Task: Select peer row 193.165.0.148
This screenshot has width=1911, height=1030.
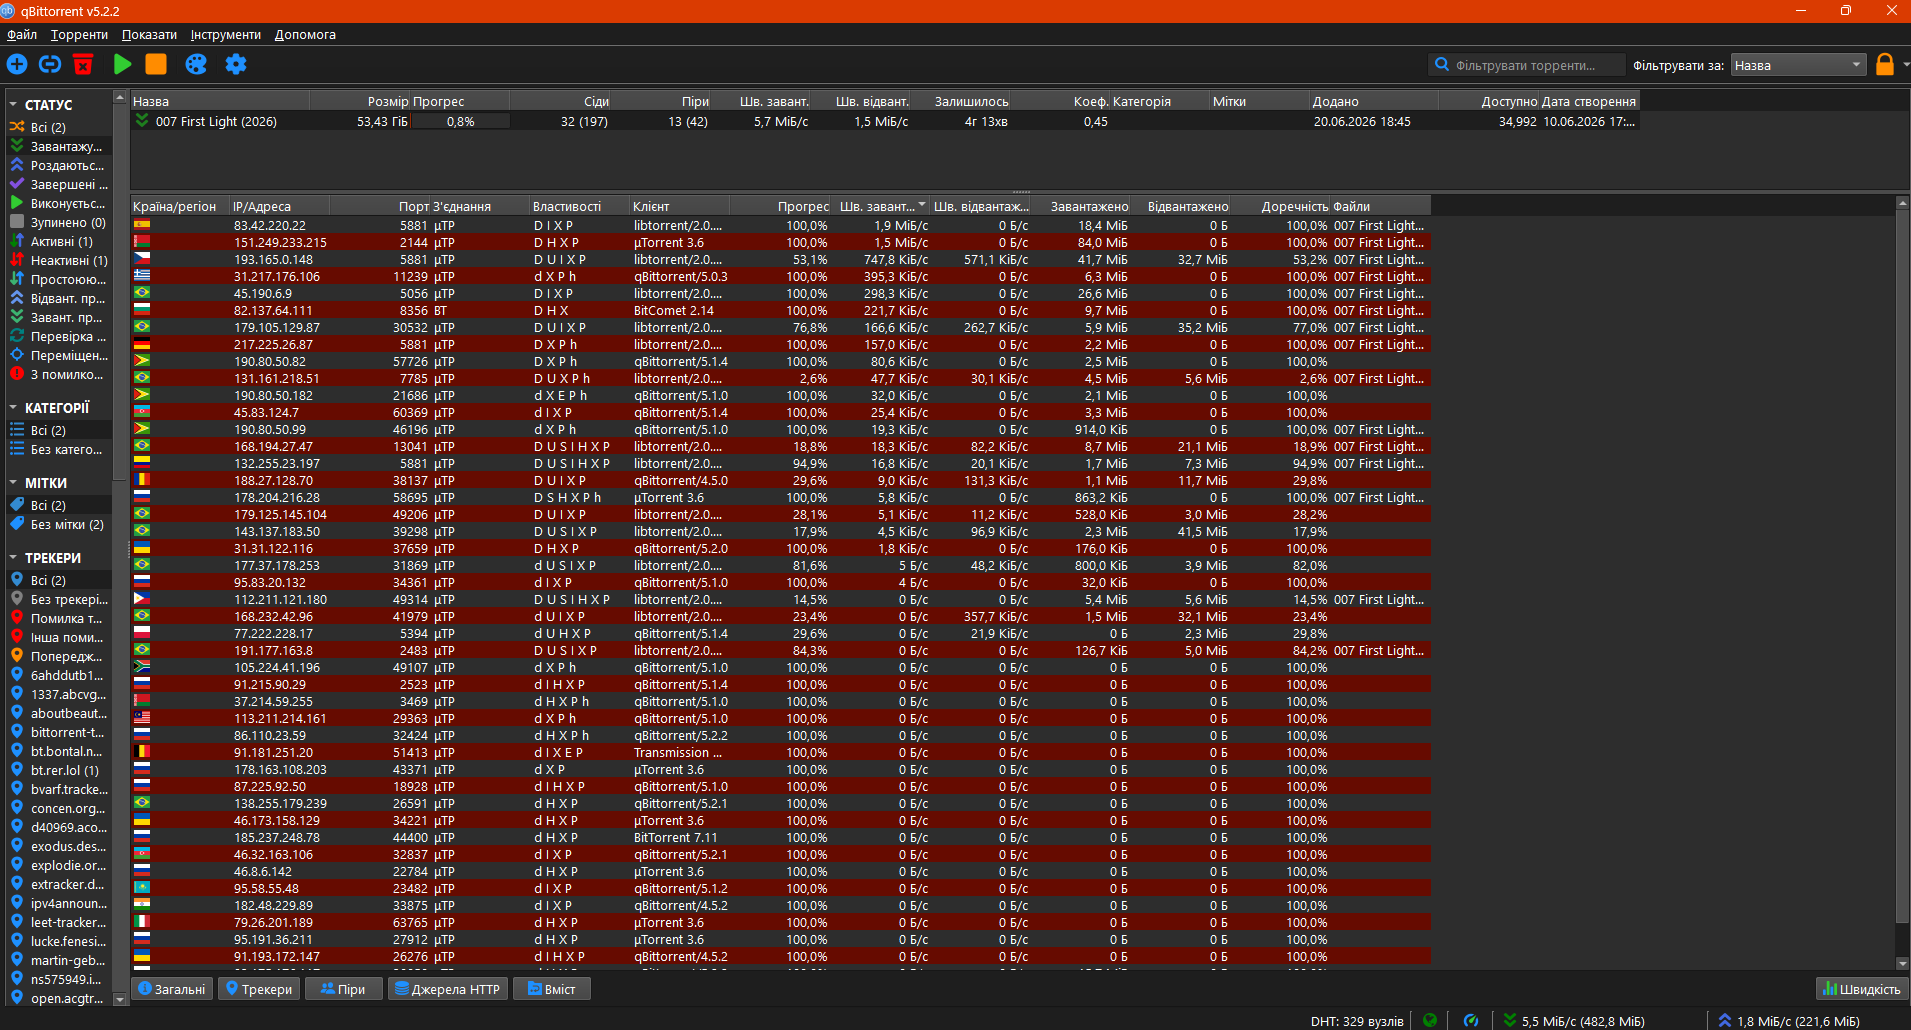Action: tap(781, 259)
